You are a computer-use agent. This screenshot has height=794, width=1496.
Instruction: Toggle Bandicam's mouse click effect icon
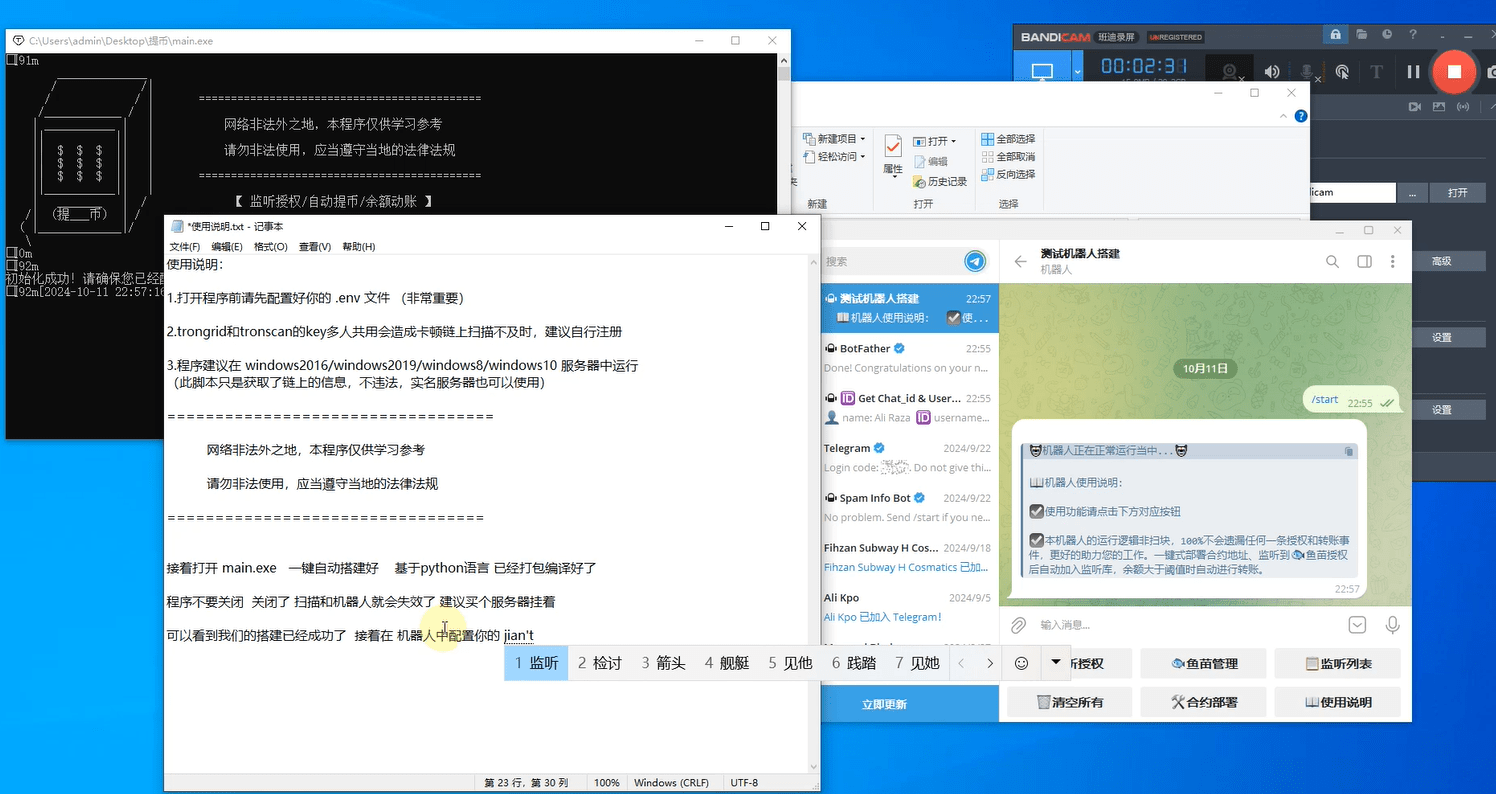(x=1342, y=72)
